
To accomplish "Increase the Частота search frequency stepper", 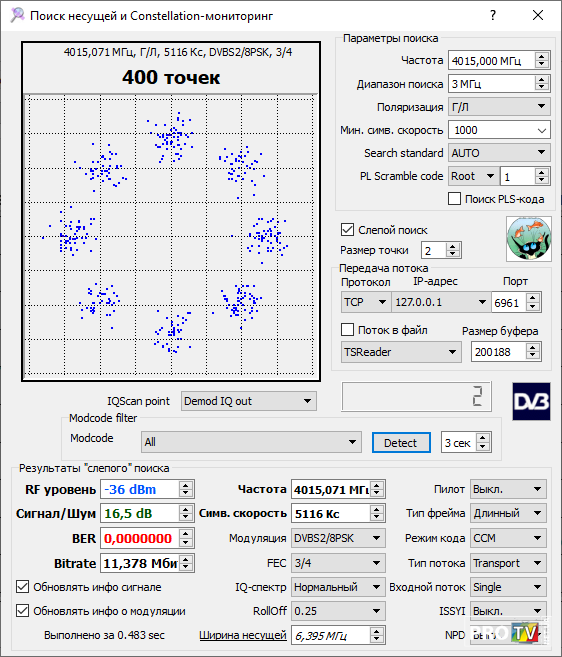I will pos(541,57).
